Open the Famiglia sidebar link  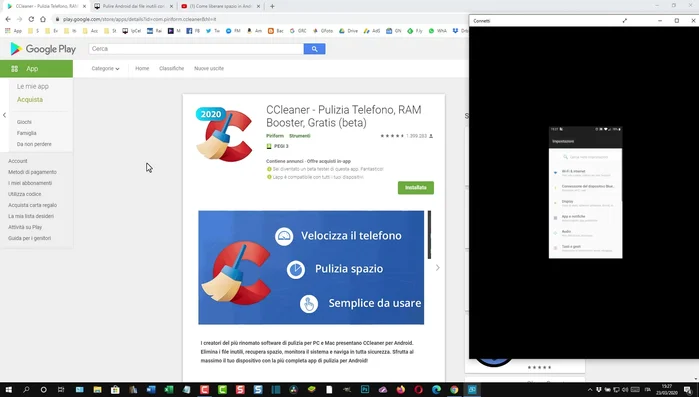click(x=27, y=133)
